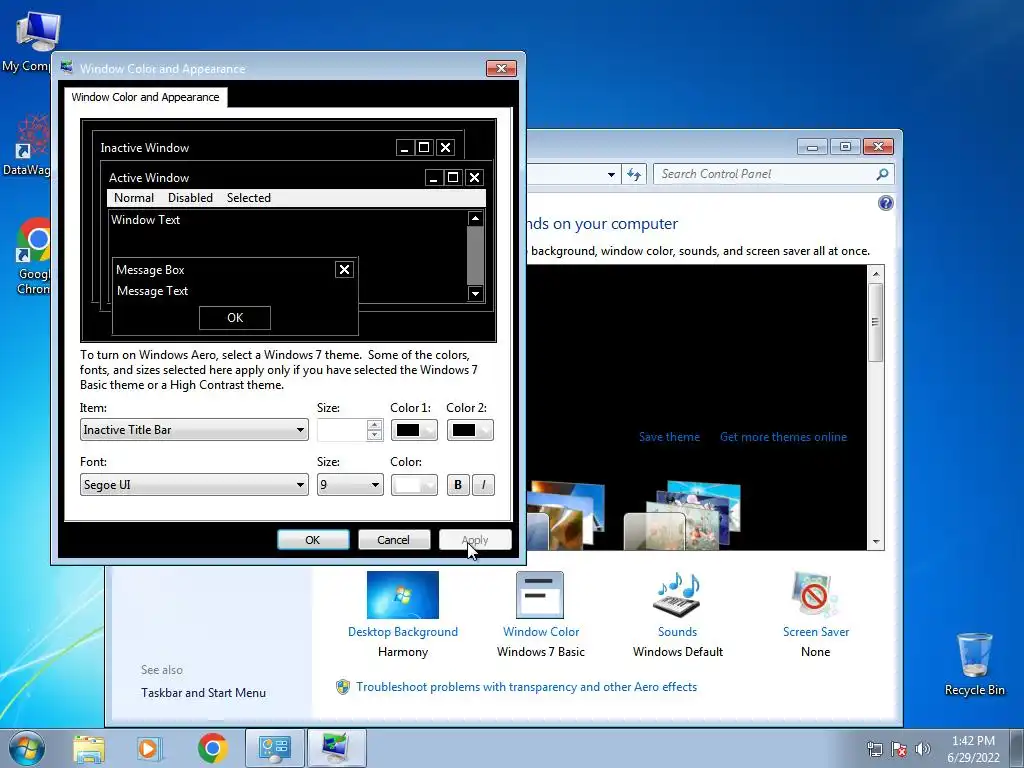This screenshot has height=768, width=1024.
Task: Click the Normal menu item in preview
Action: coord(134,198)
